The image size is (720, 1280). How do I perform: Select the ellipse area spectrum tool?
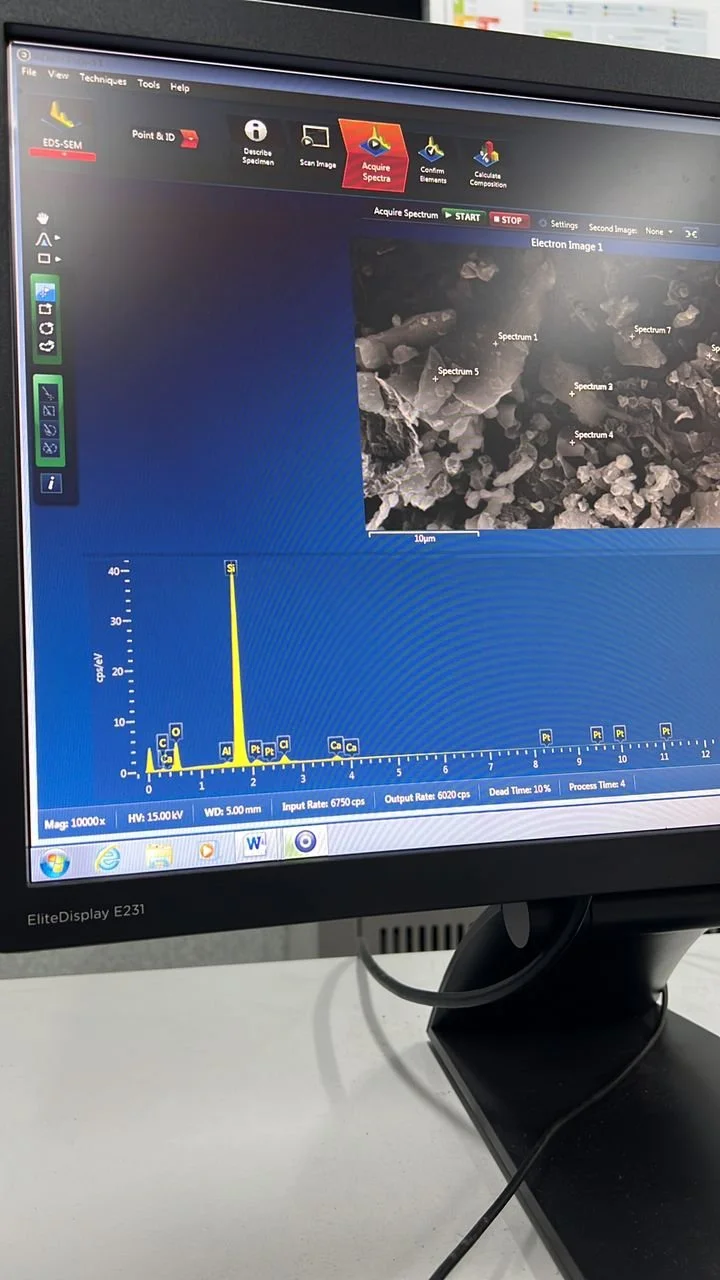pos(46,328)
